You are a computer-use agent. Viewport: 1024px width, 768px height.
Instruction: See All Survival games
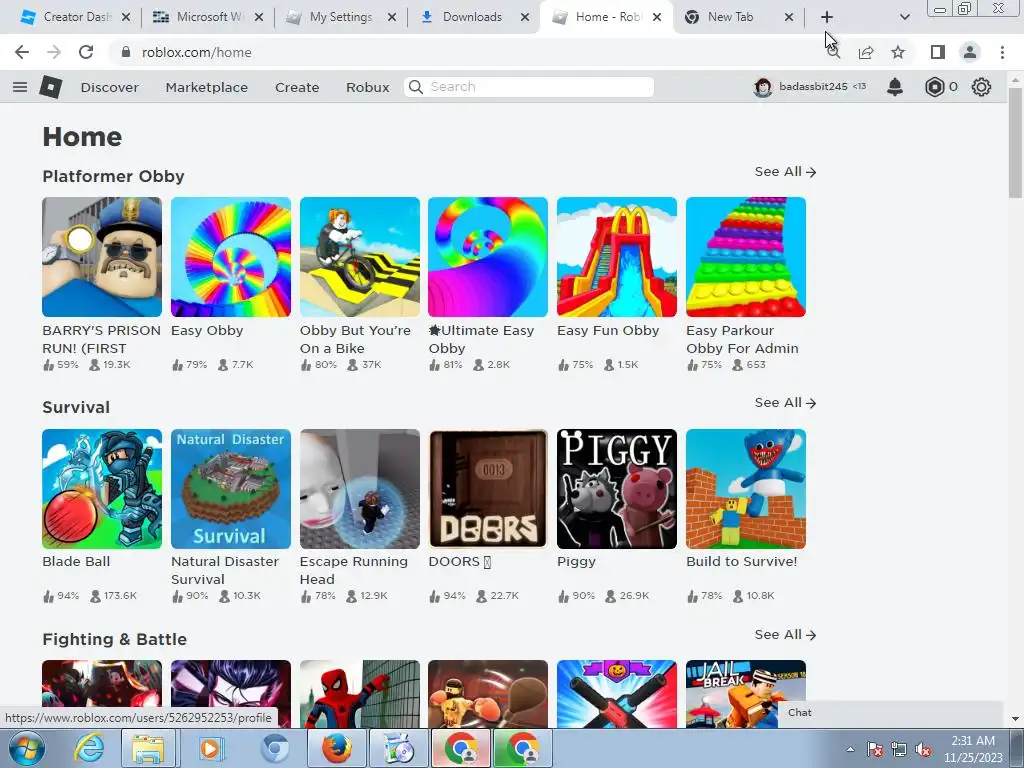click(x=785, y=403)
